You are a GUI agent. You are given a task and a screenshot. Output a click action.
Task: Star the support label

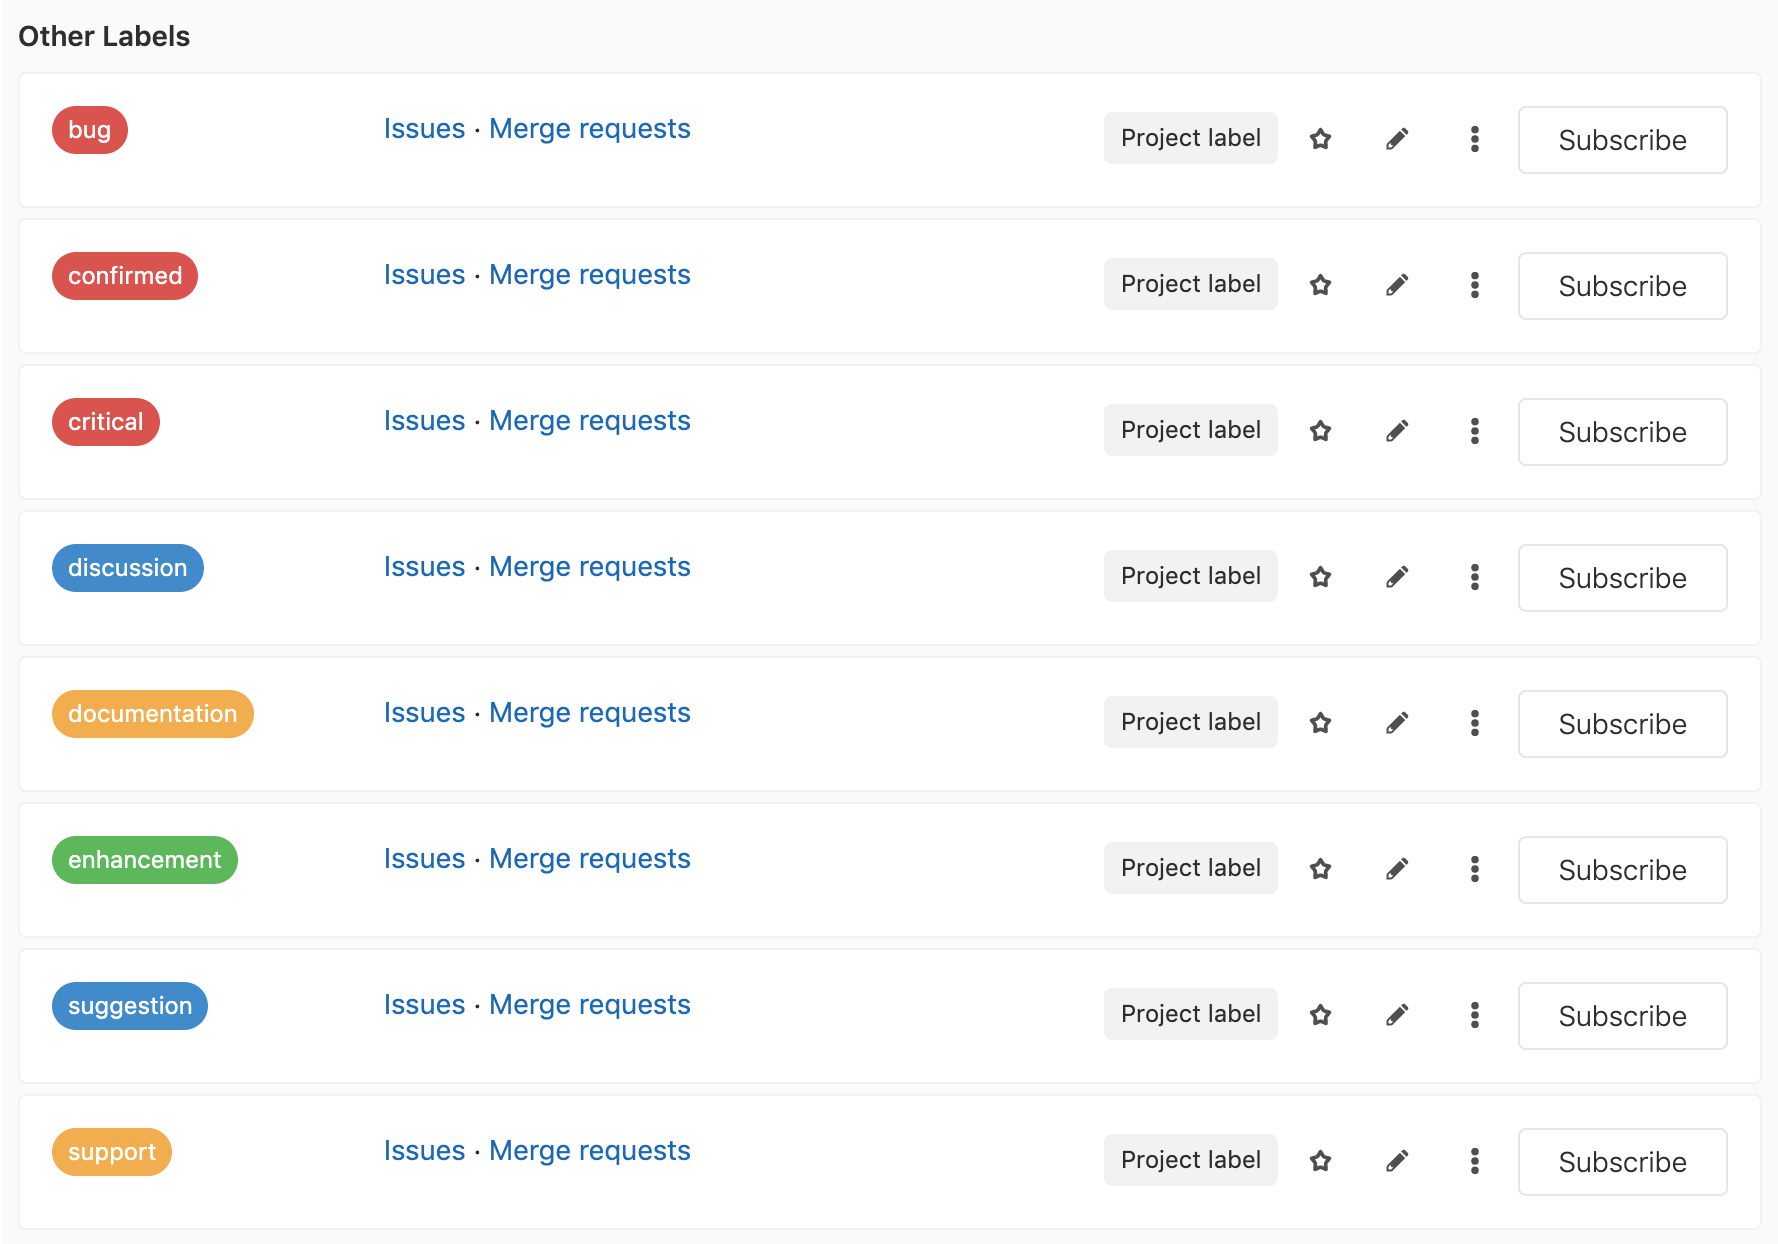point(1320,1161)
